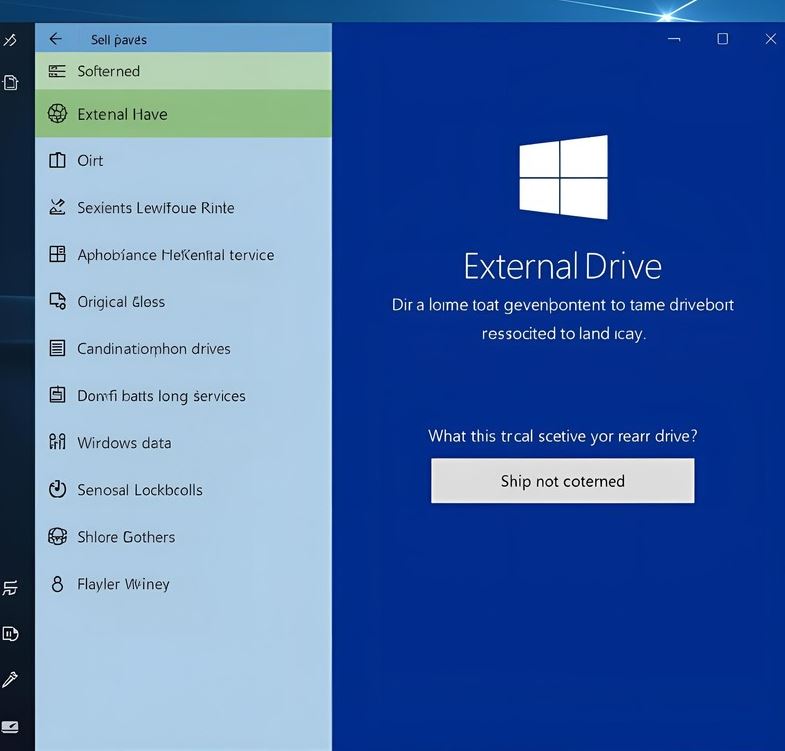Click the device icon beside Origical Gloss
Viewport: 785px width, 751px height.
coord(57,301)
